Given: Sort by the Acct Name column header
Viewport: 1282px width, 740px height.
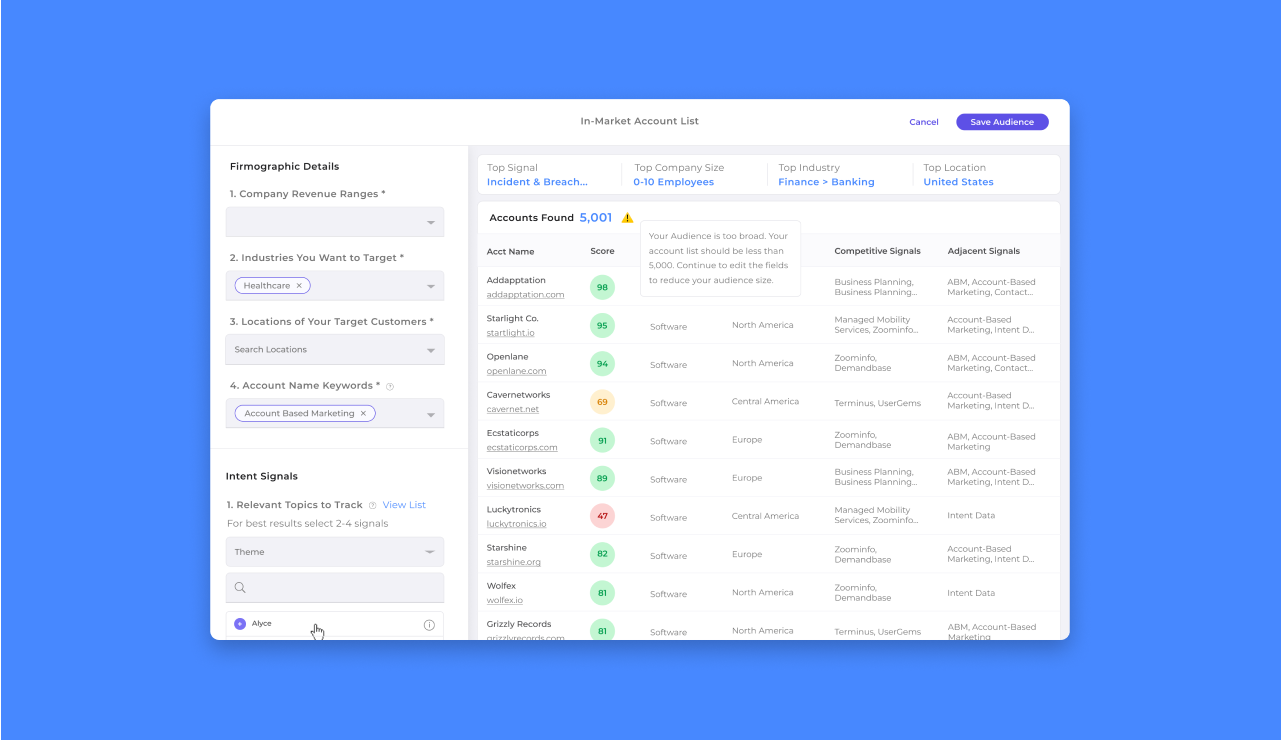Looking at the screenshot, I should [x=510, y=251].
